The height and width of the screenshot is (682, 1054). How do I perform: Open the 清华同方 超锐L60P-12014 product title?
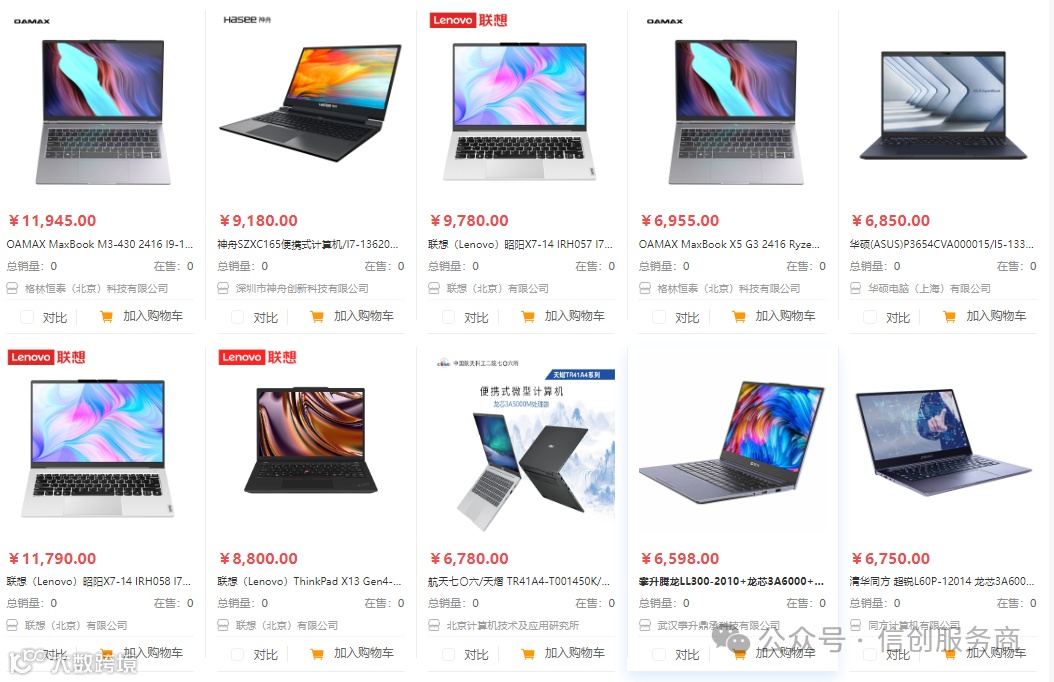tap(942, 581)
